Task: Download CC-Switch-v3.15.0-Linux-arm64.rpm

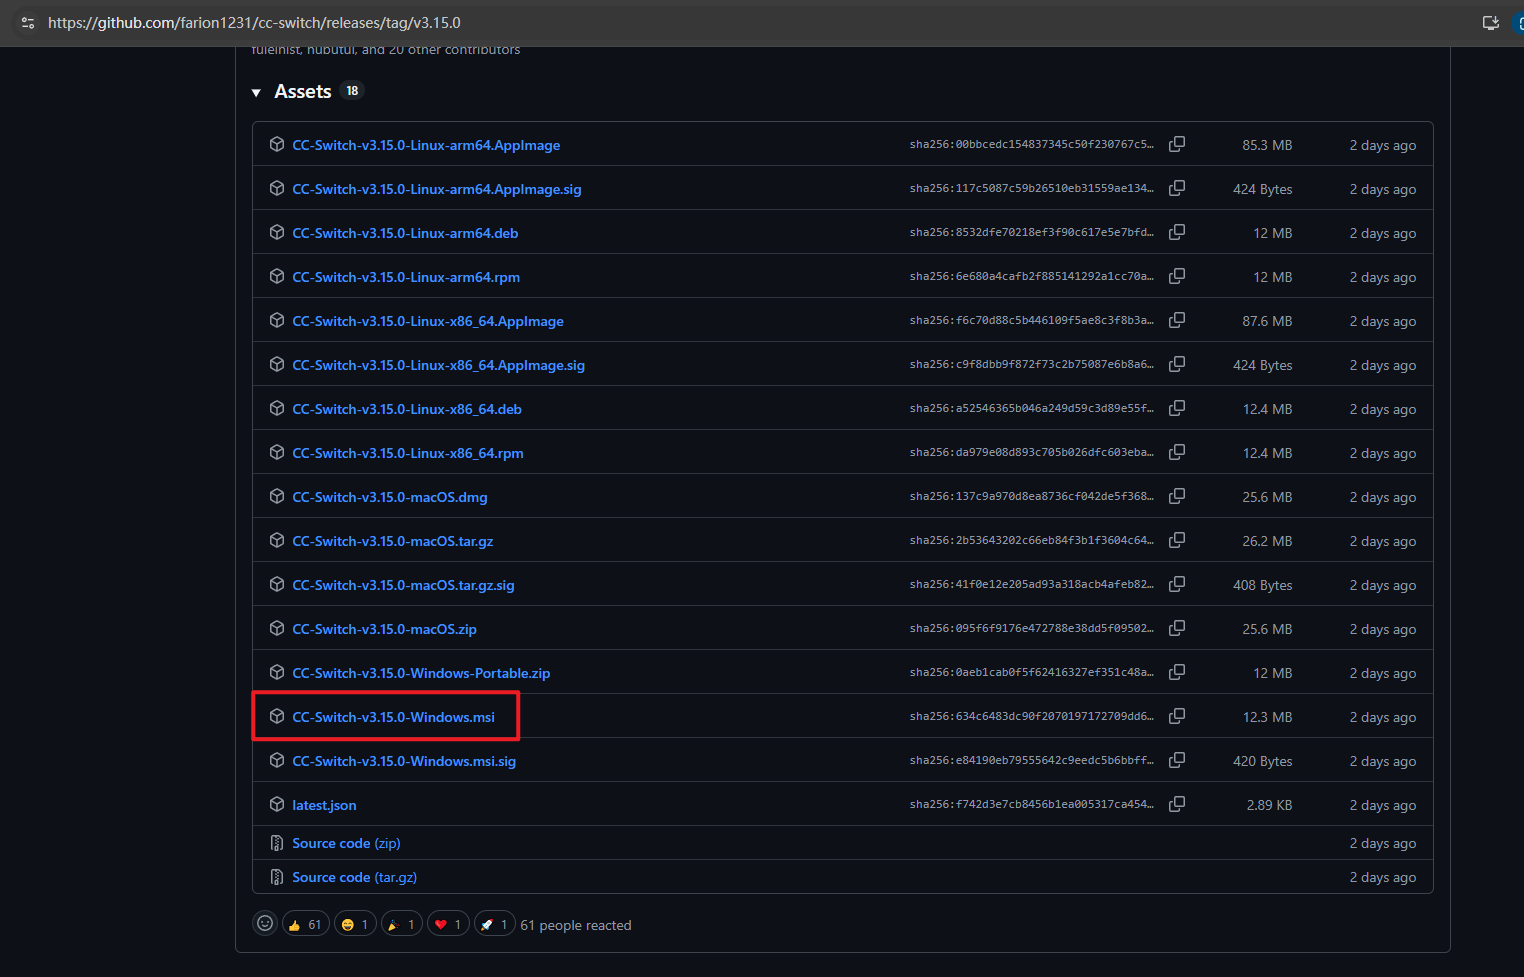Action: 406,277
